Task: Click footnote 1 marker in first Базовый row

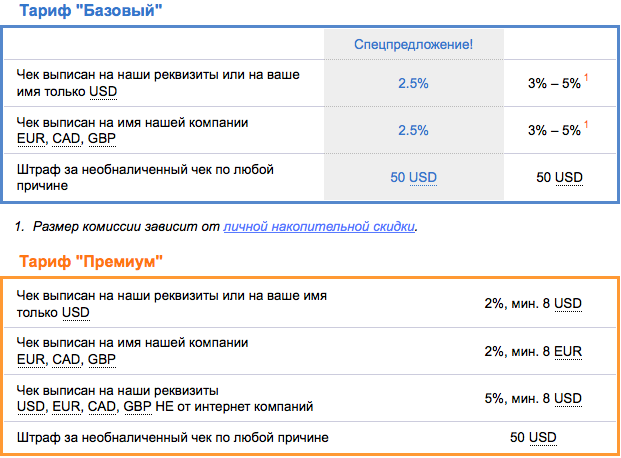Action: coord(586,80)
